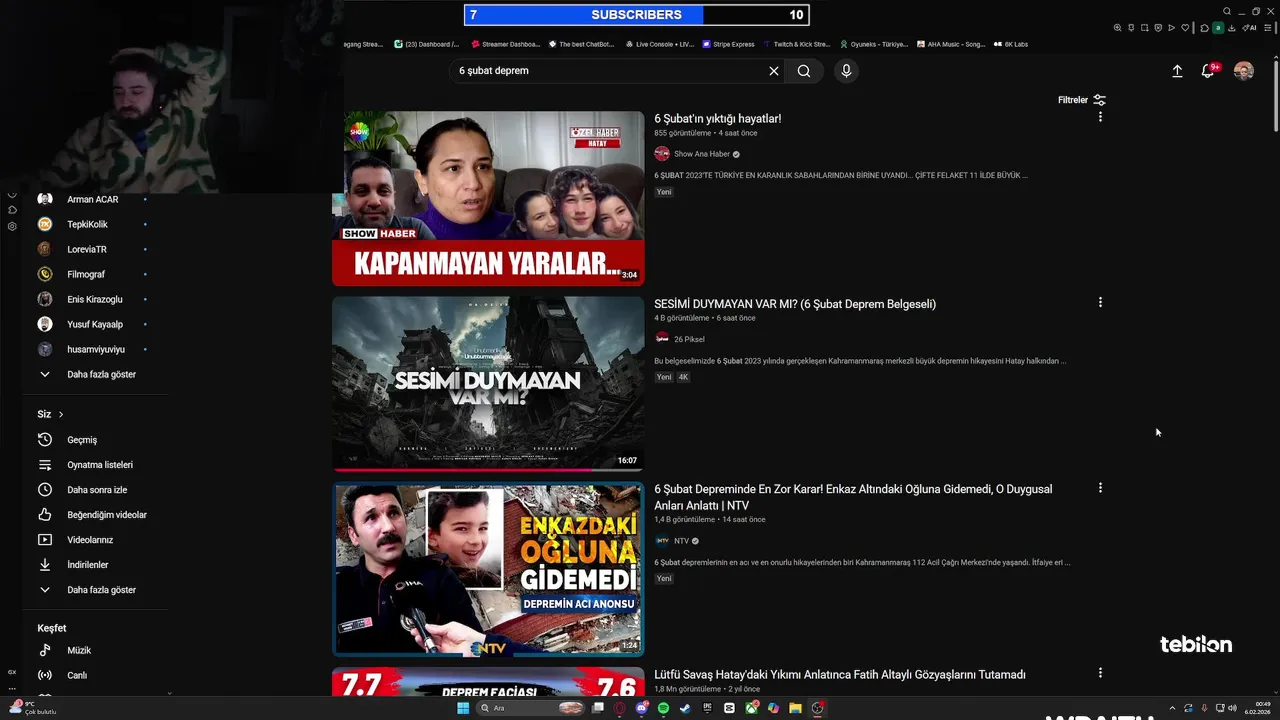Open the account avatar menu
1280x720 pixels.
(1244, 71)
